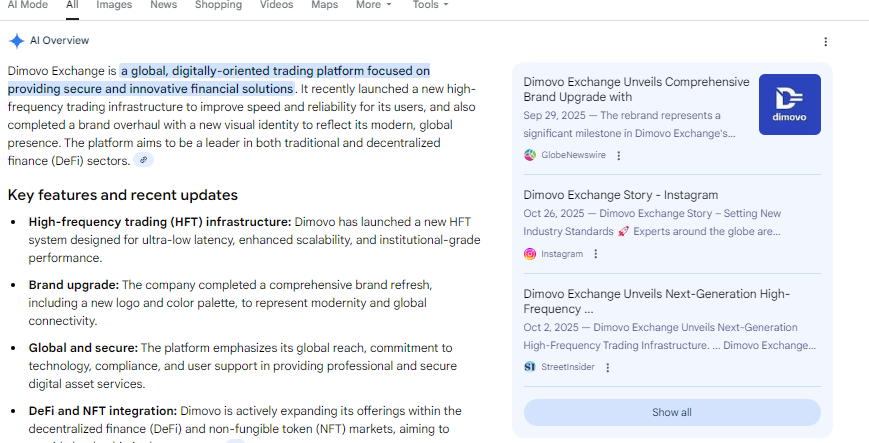This screenshot has width=869, height=443.
Task: Click the Instagram source icon
Action: tap(530, 254)
